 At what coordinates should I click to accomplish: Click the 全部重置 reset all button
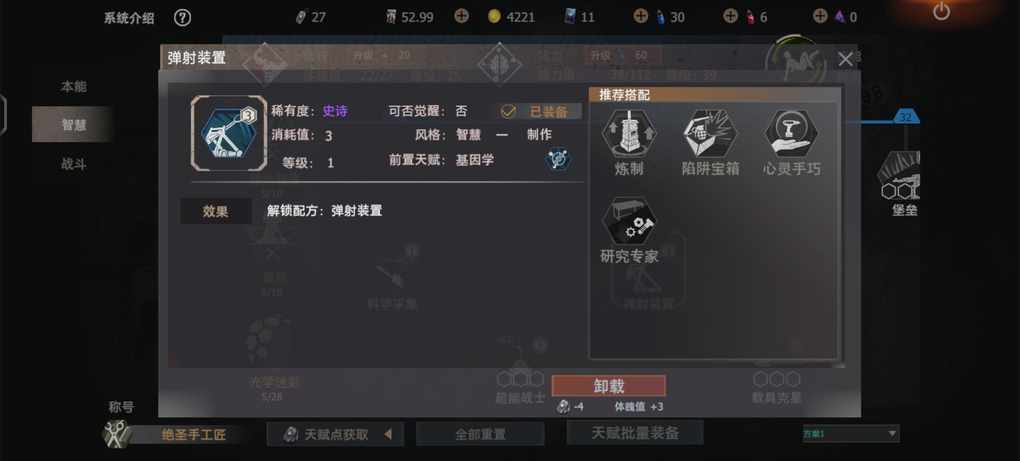point(480,434)
